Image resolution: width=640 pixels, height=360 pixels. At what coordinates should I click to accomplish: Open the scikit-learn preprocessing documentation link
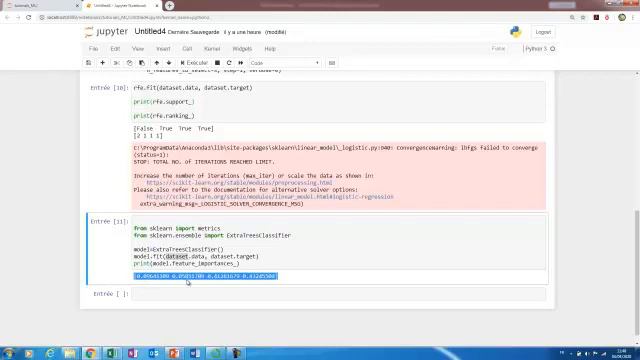(239, 182)
